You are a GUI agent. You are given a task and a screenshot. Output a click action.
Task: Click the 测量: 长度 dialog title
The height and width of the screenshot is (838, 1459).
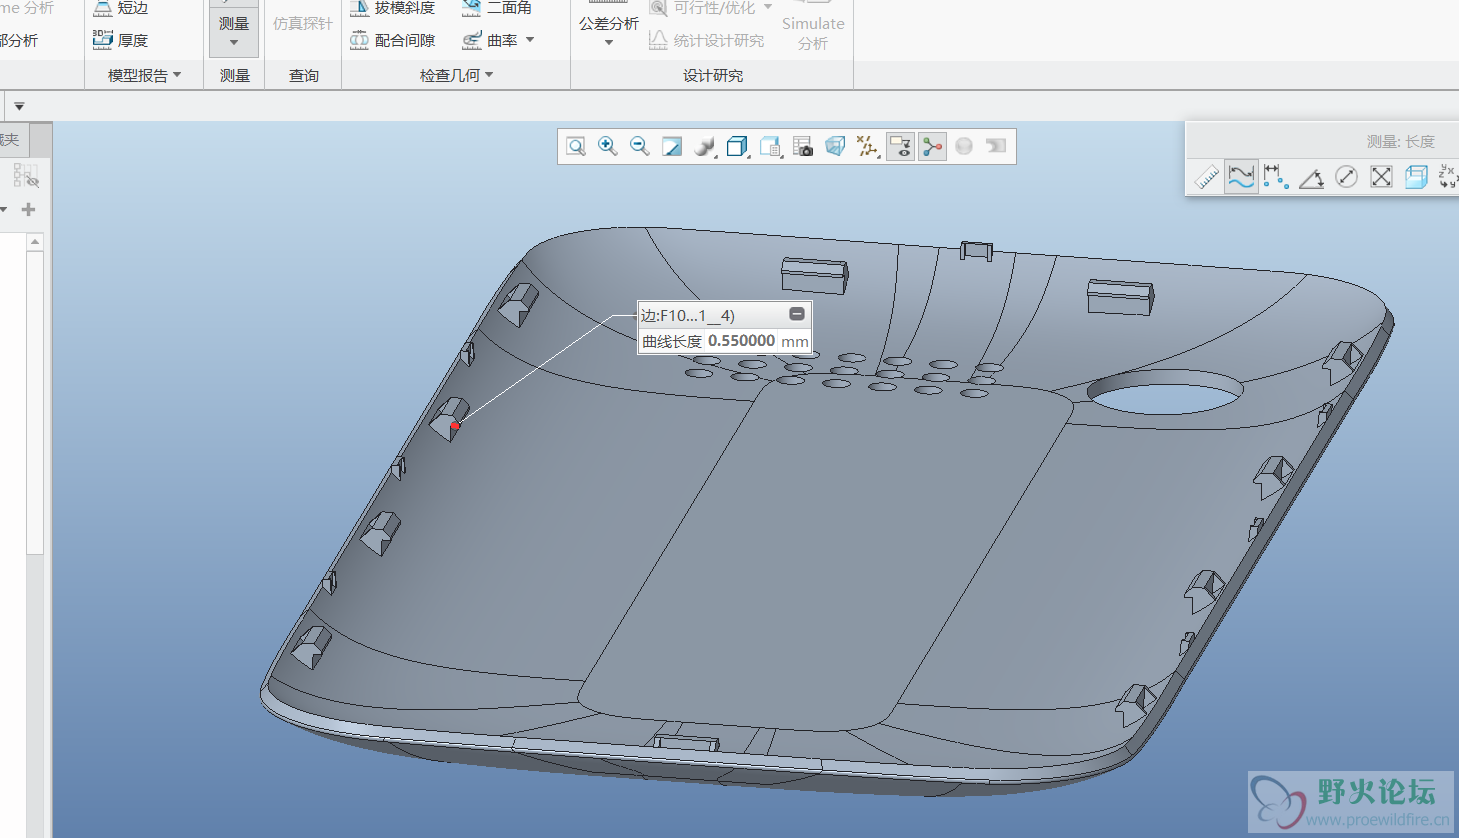(x=1400, y=142)
